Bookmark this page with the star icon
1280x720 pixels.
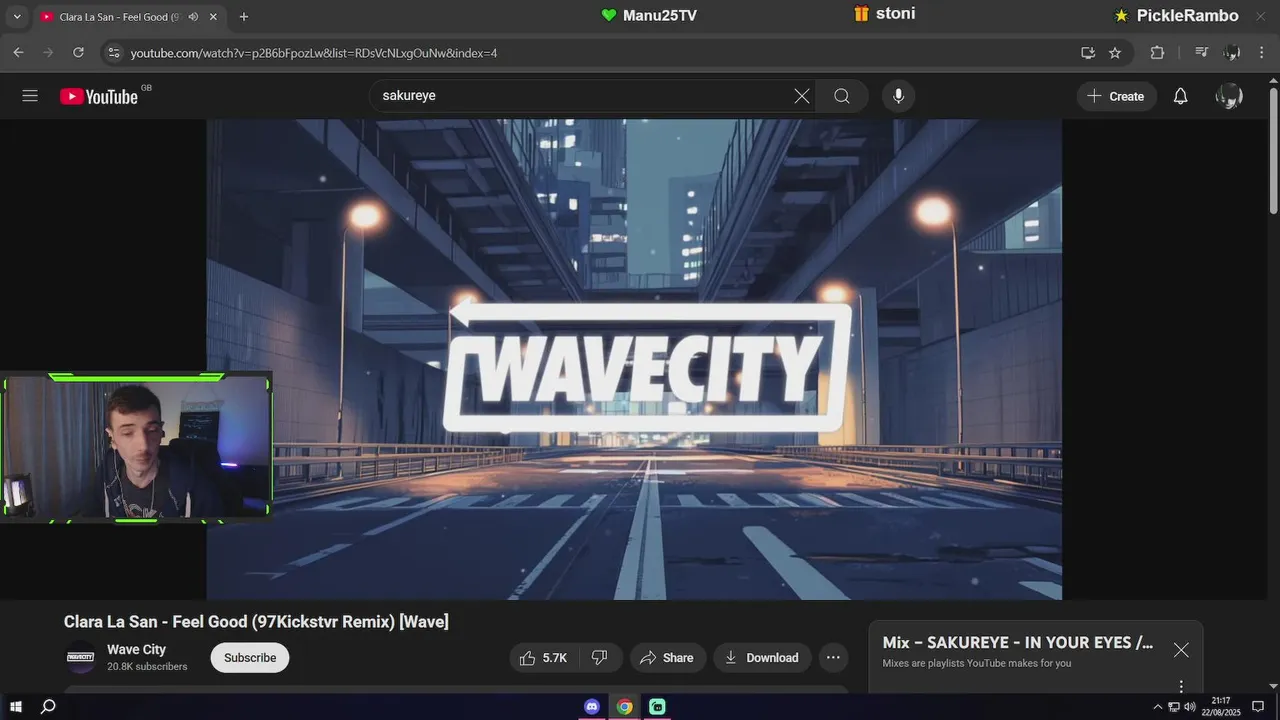pyautogui.click(x=1115, y=53)
